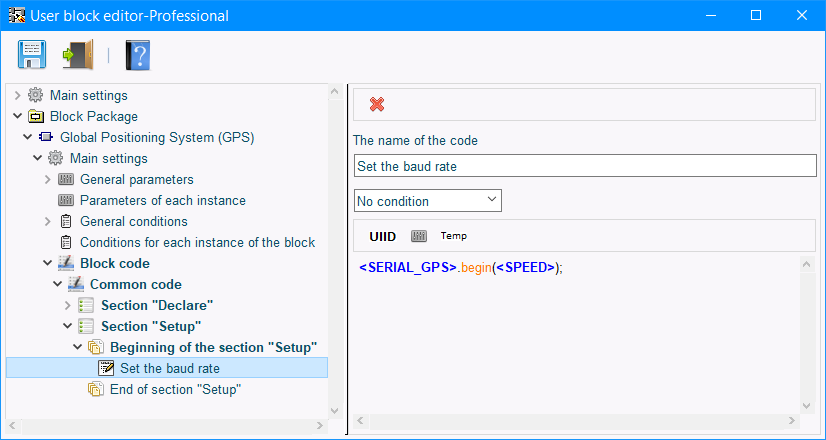
Task: Expand the top-level Main settings node
Action: 17,95
